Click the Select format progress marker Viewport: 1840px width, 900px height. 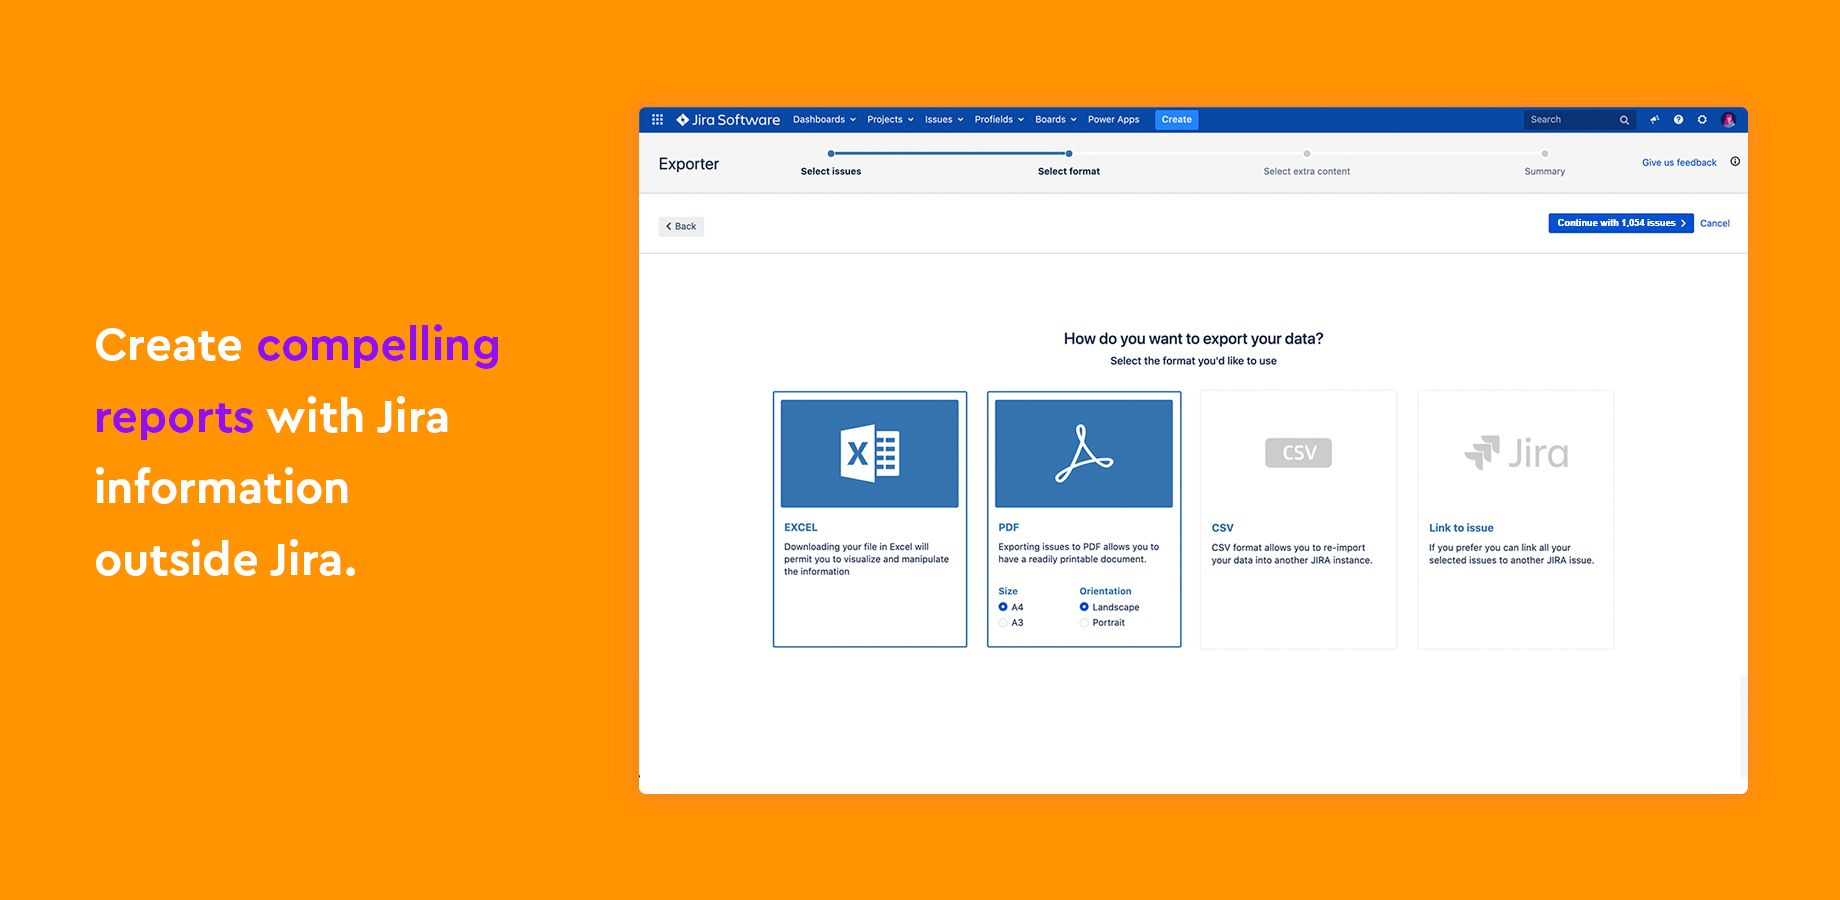click(1069, 153)
